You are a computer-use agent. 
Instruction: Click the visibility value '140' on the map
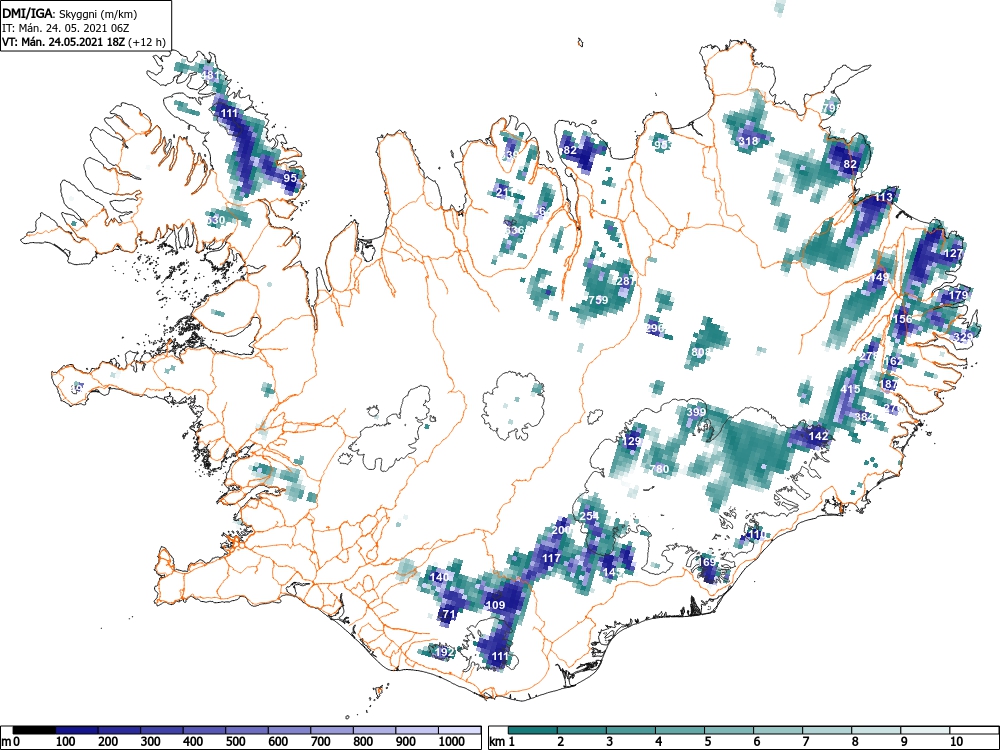(439, 577)
